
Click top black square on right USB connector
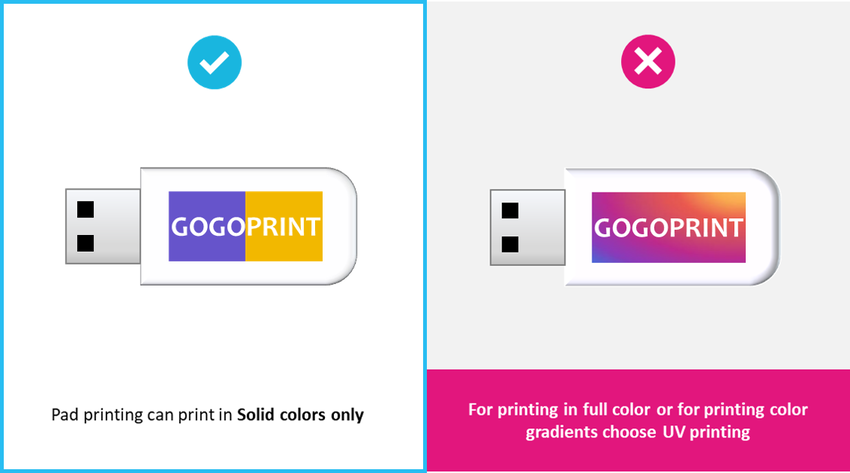tap(510, 210)
